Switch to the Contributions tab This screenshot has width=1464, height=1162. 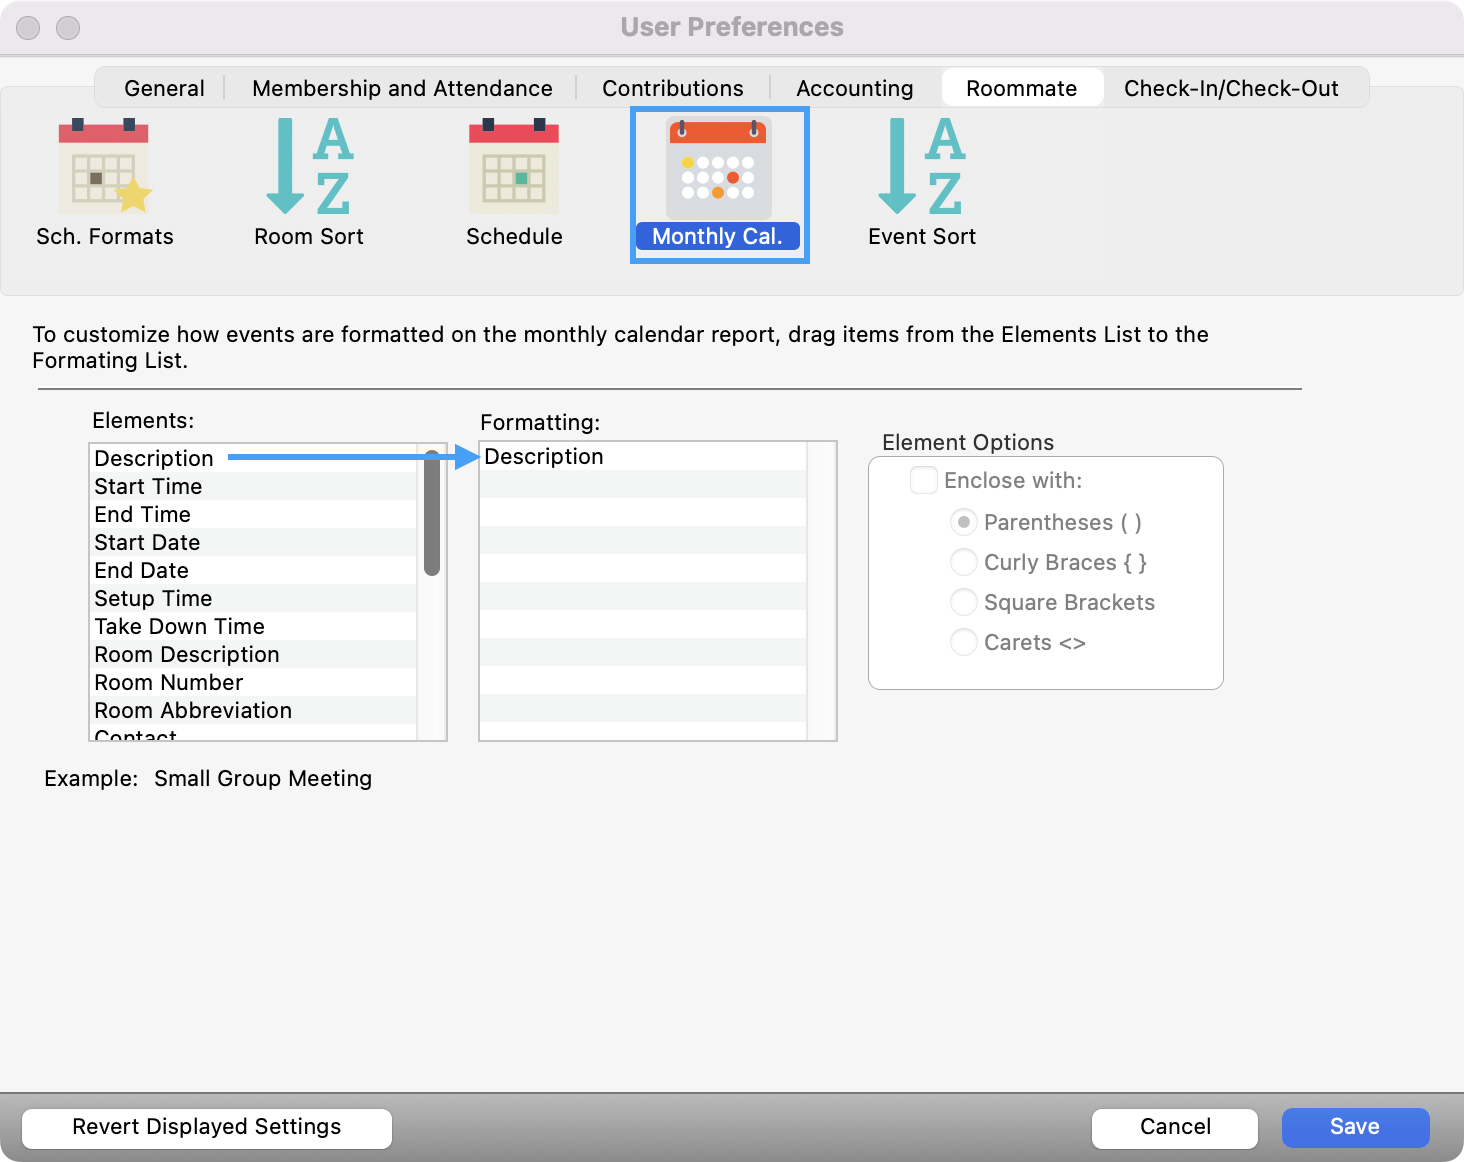coord(672,88)
